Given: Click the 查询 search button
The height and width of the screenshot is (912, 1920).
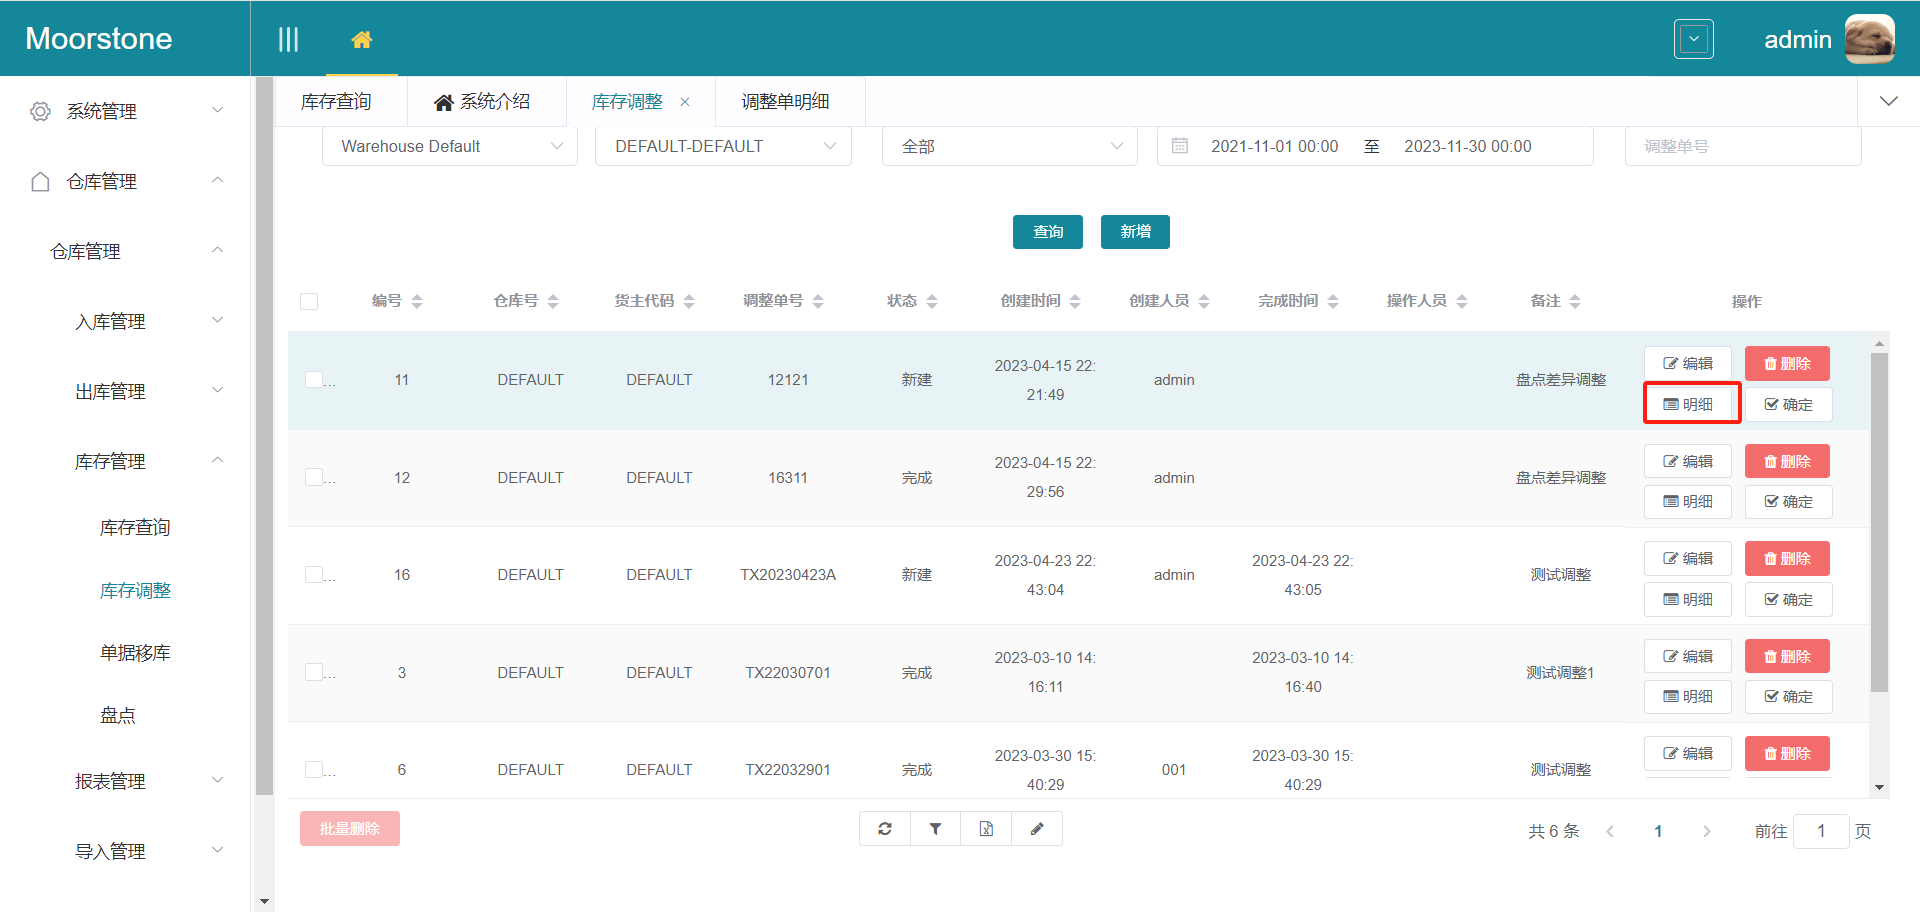Looking at the screenshot, I should pyautogui.click(x=1047, y=232).
